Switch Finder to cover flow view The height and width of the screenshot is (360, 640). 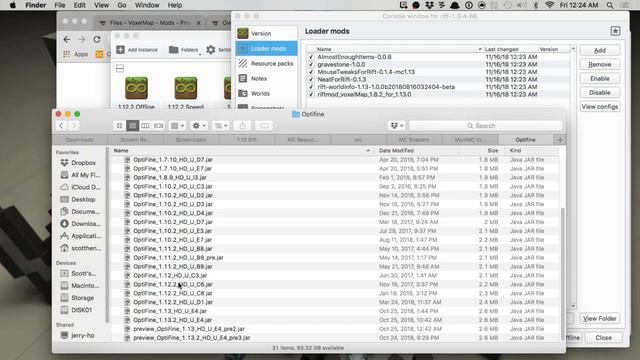(x=158, y=126)
